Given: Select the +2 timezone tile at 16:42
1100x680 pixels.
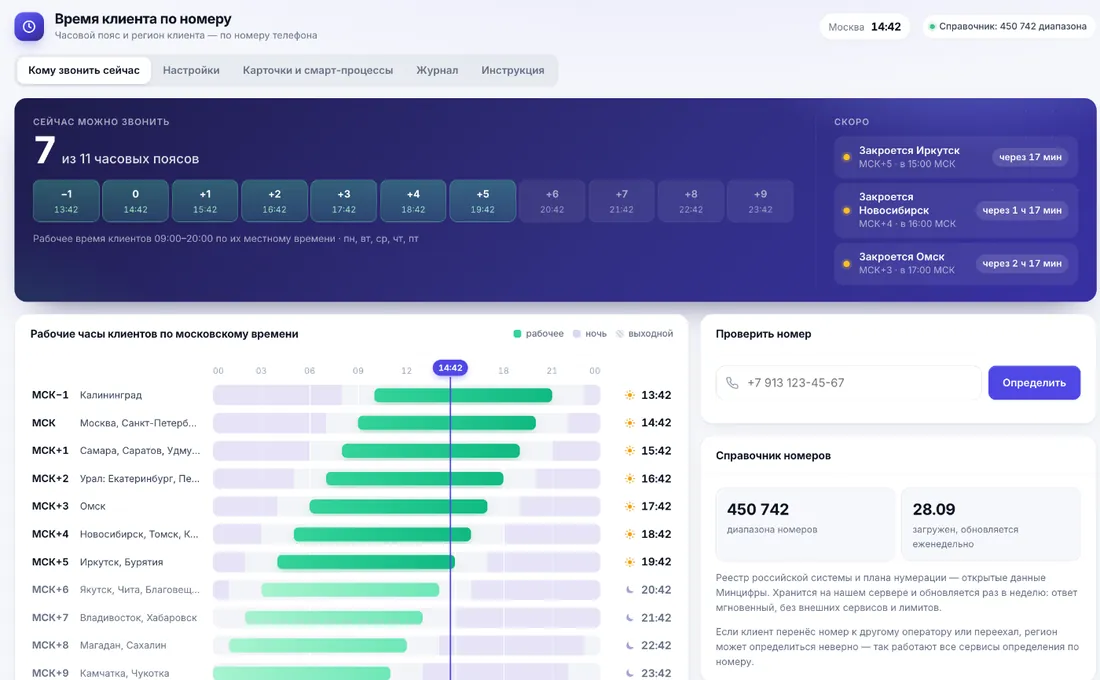Looking at the screenshot, I should point(274,201).
